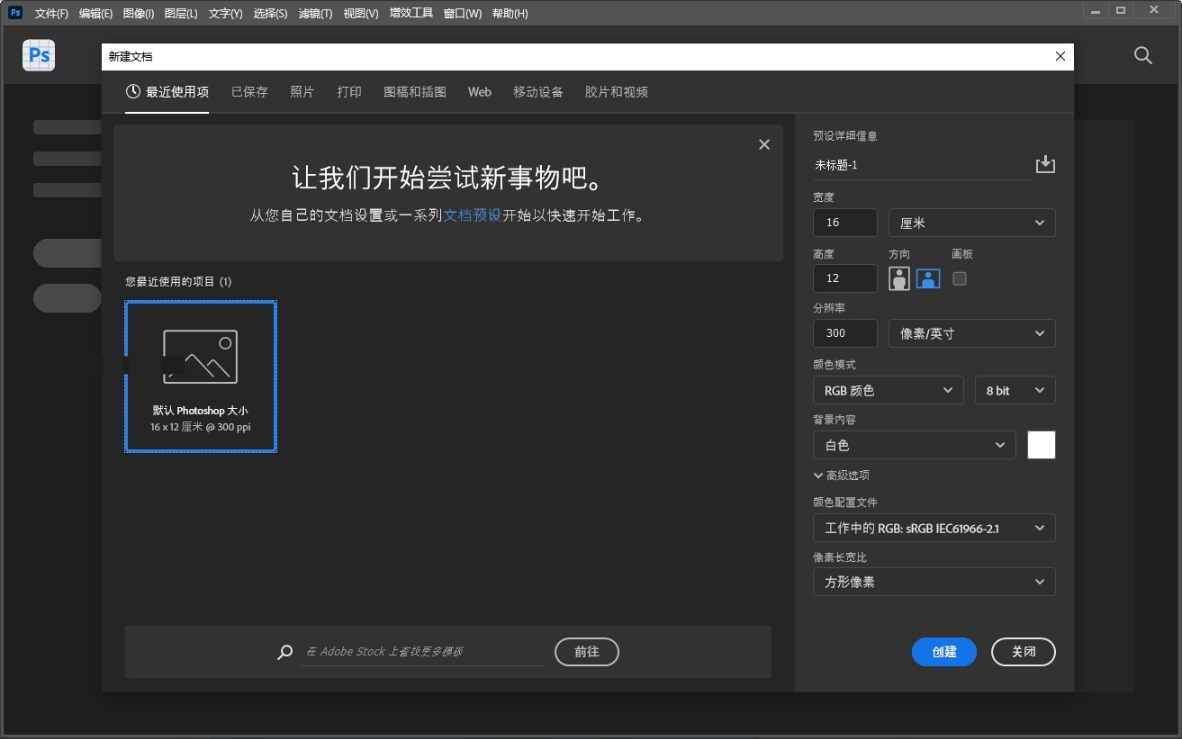Image resolution: width=1182 pixels, height=739 pixels.
Task: Open the 选择(S) menu
Action: pos(270,13)
